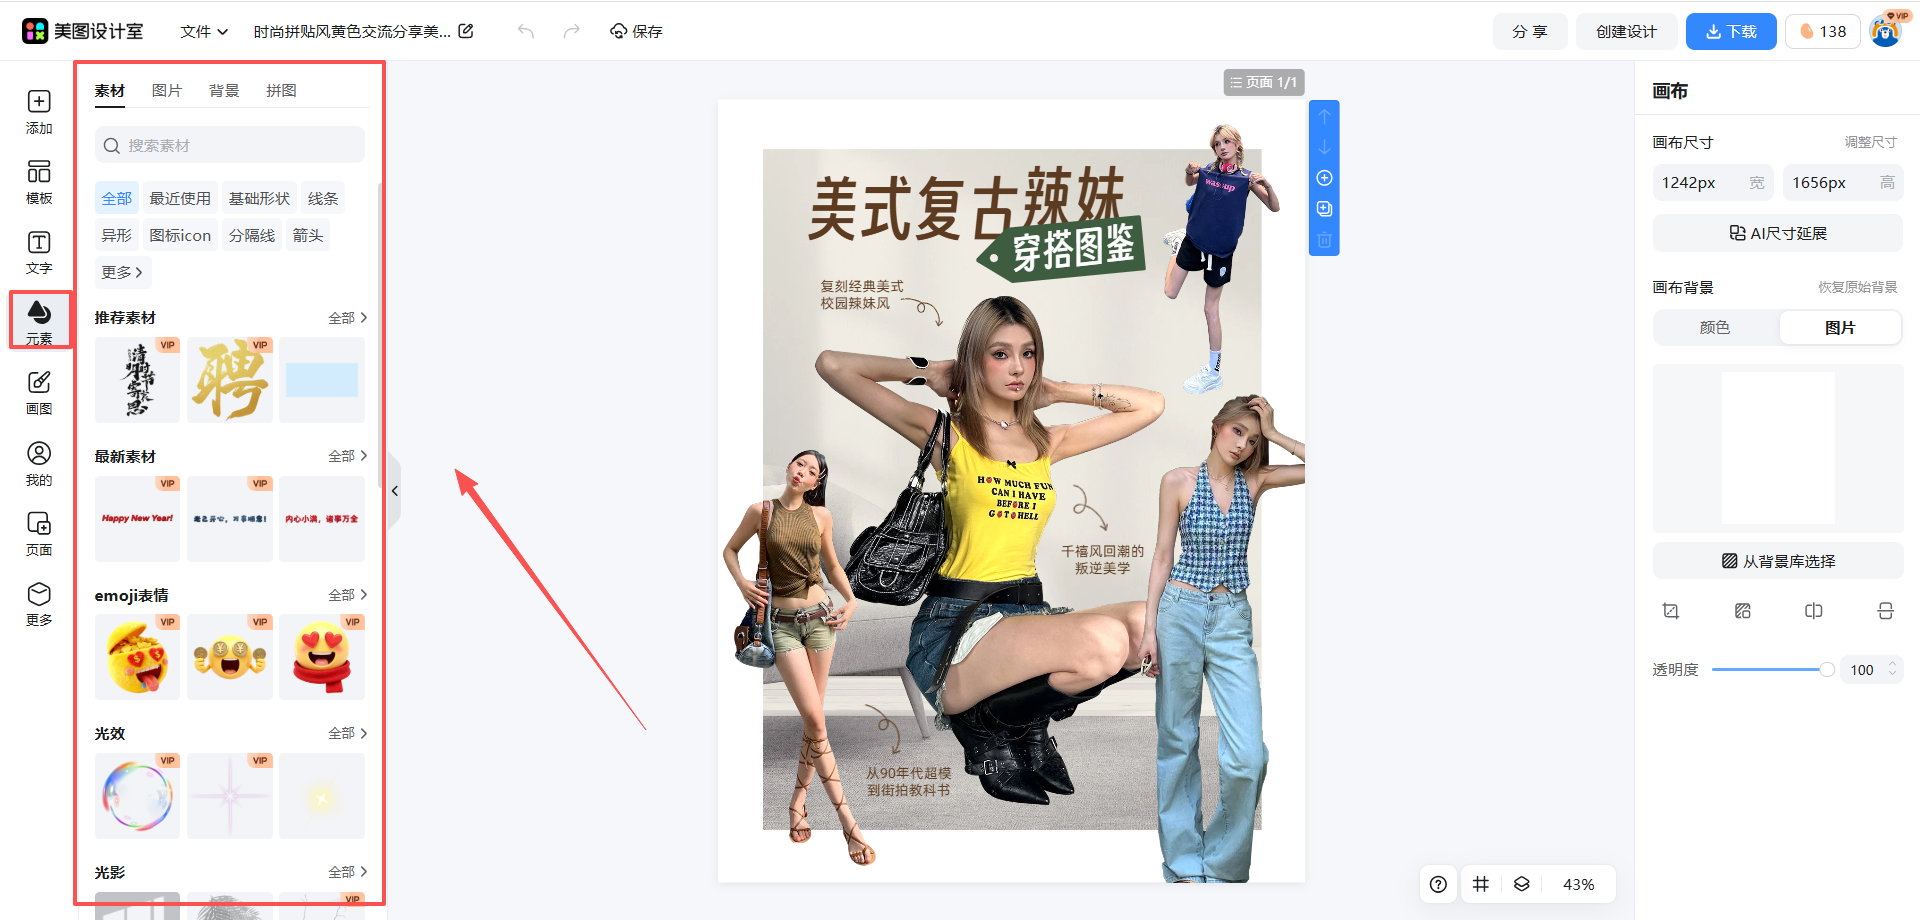This screenshot has height=920, width=1920.
Task: Select the 画图 icon in left sidebar
Action: pos(39,390)
